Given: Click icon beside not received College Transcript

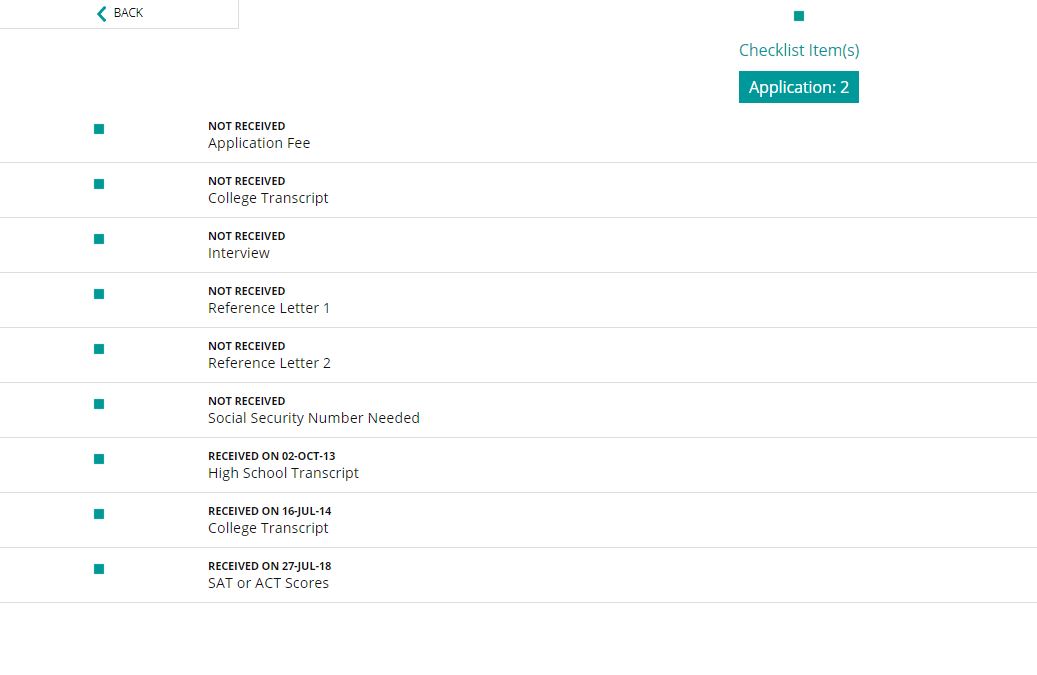Looking at the screenshot, I should [99, 184].
